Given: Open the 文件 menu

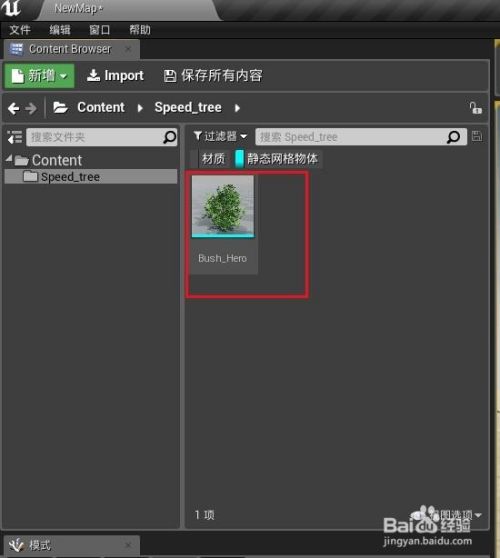Looking at the screenshot, I should 20,30.
